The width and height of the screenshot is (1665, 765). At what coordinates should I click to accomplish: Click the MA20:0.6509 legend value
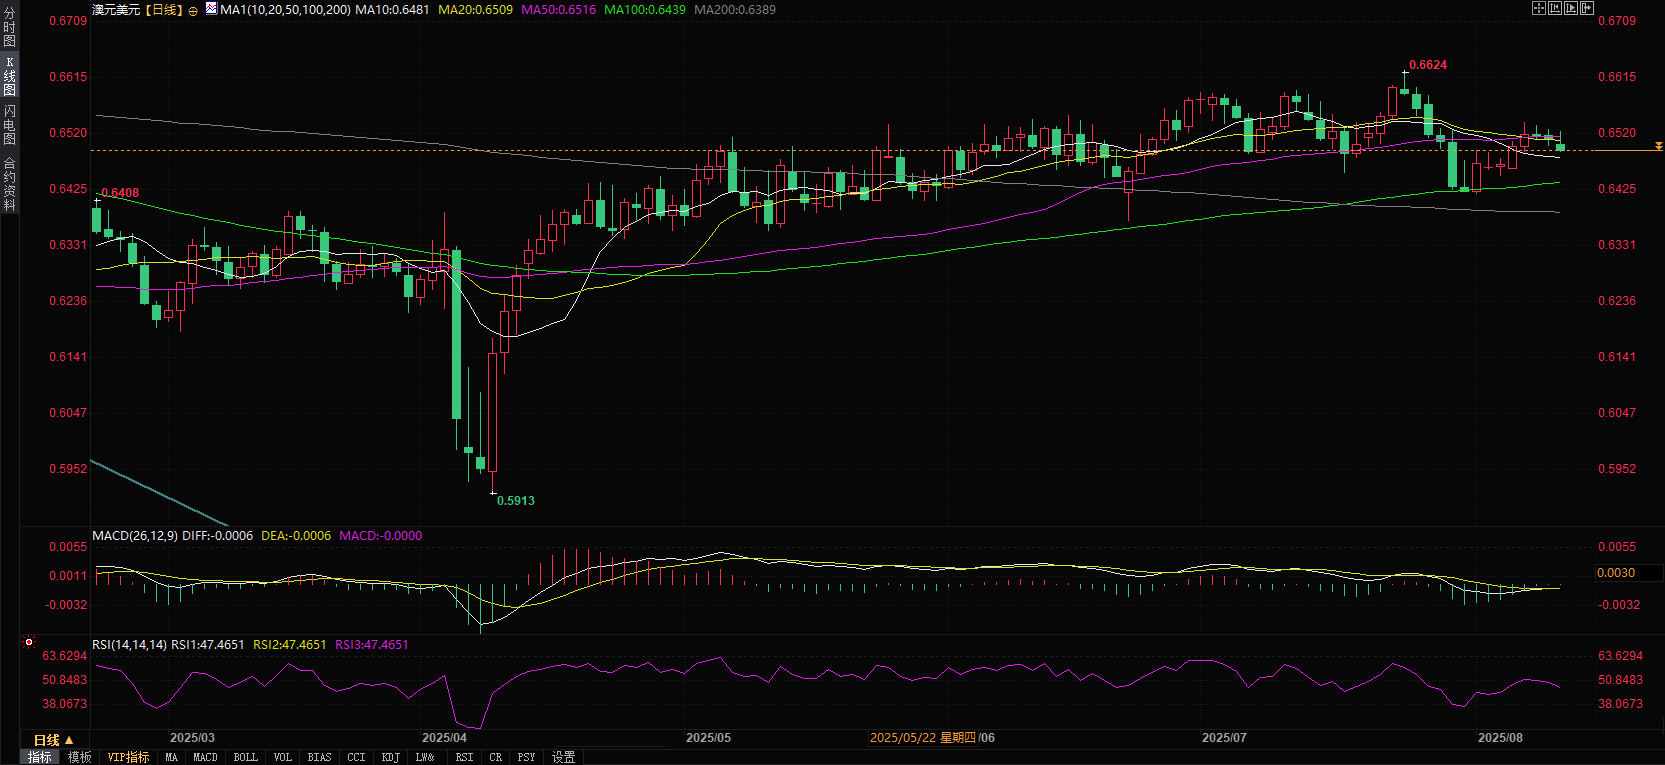coord(475,9)
